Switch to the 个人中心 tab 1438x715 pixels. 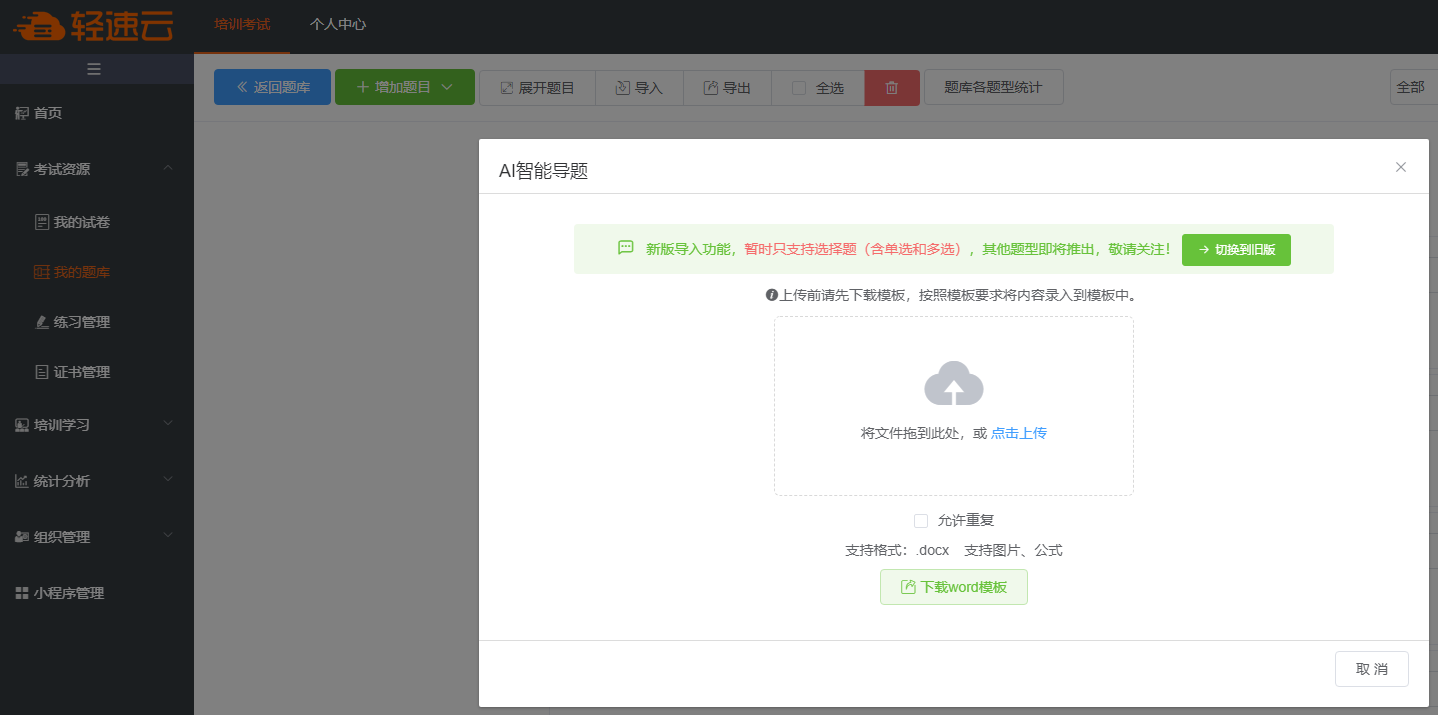[338, 24]
